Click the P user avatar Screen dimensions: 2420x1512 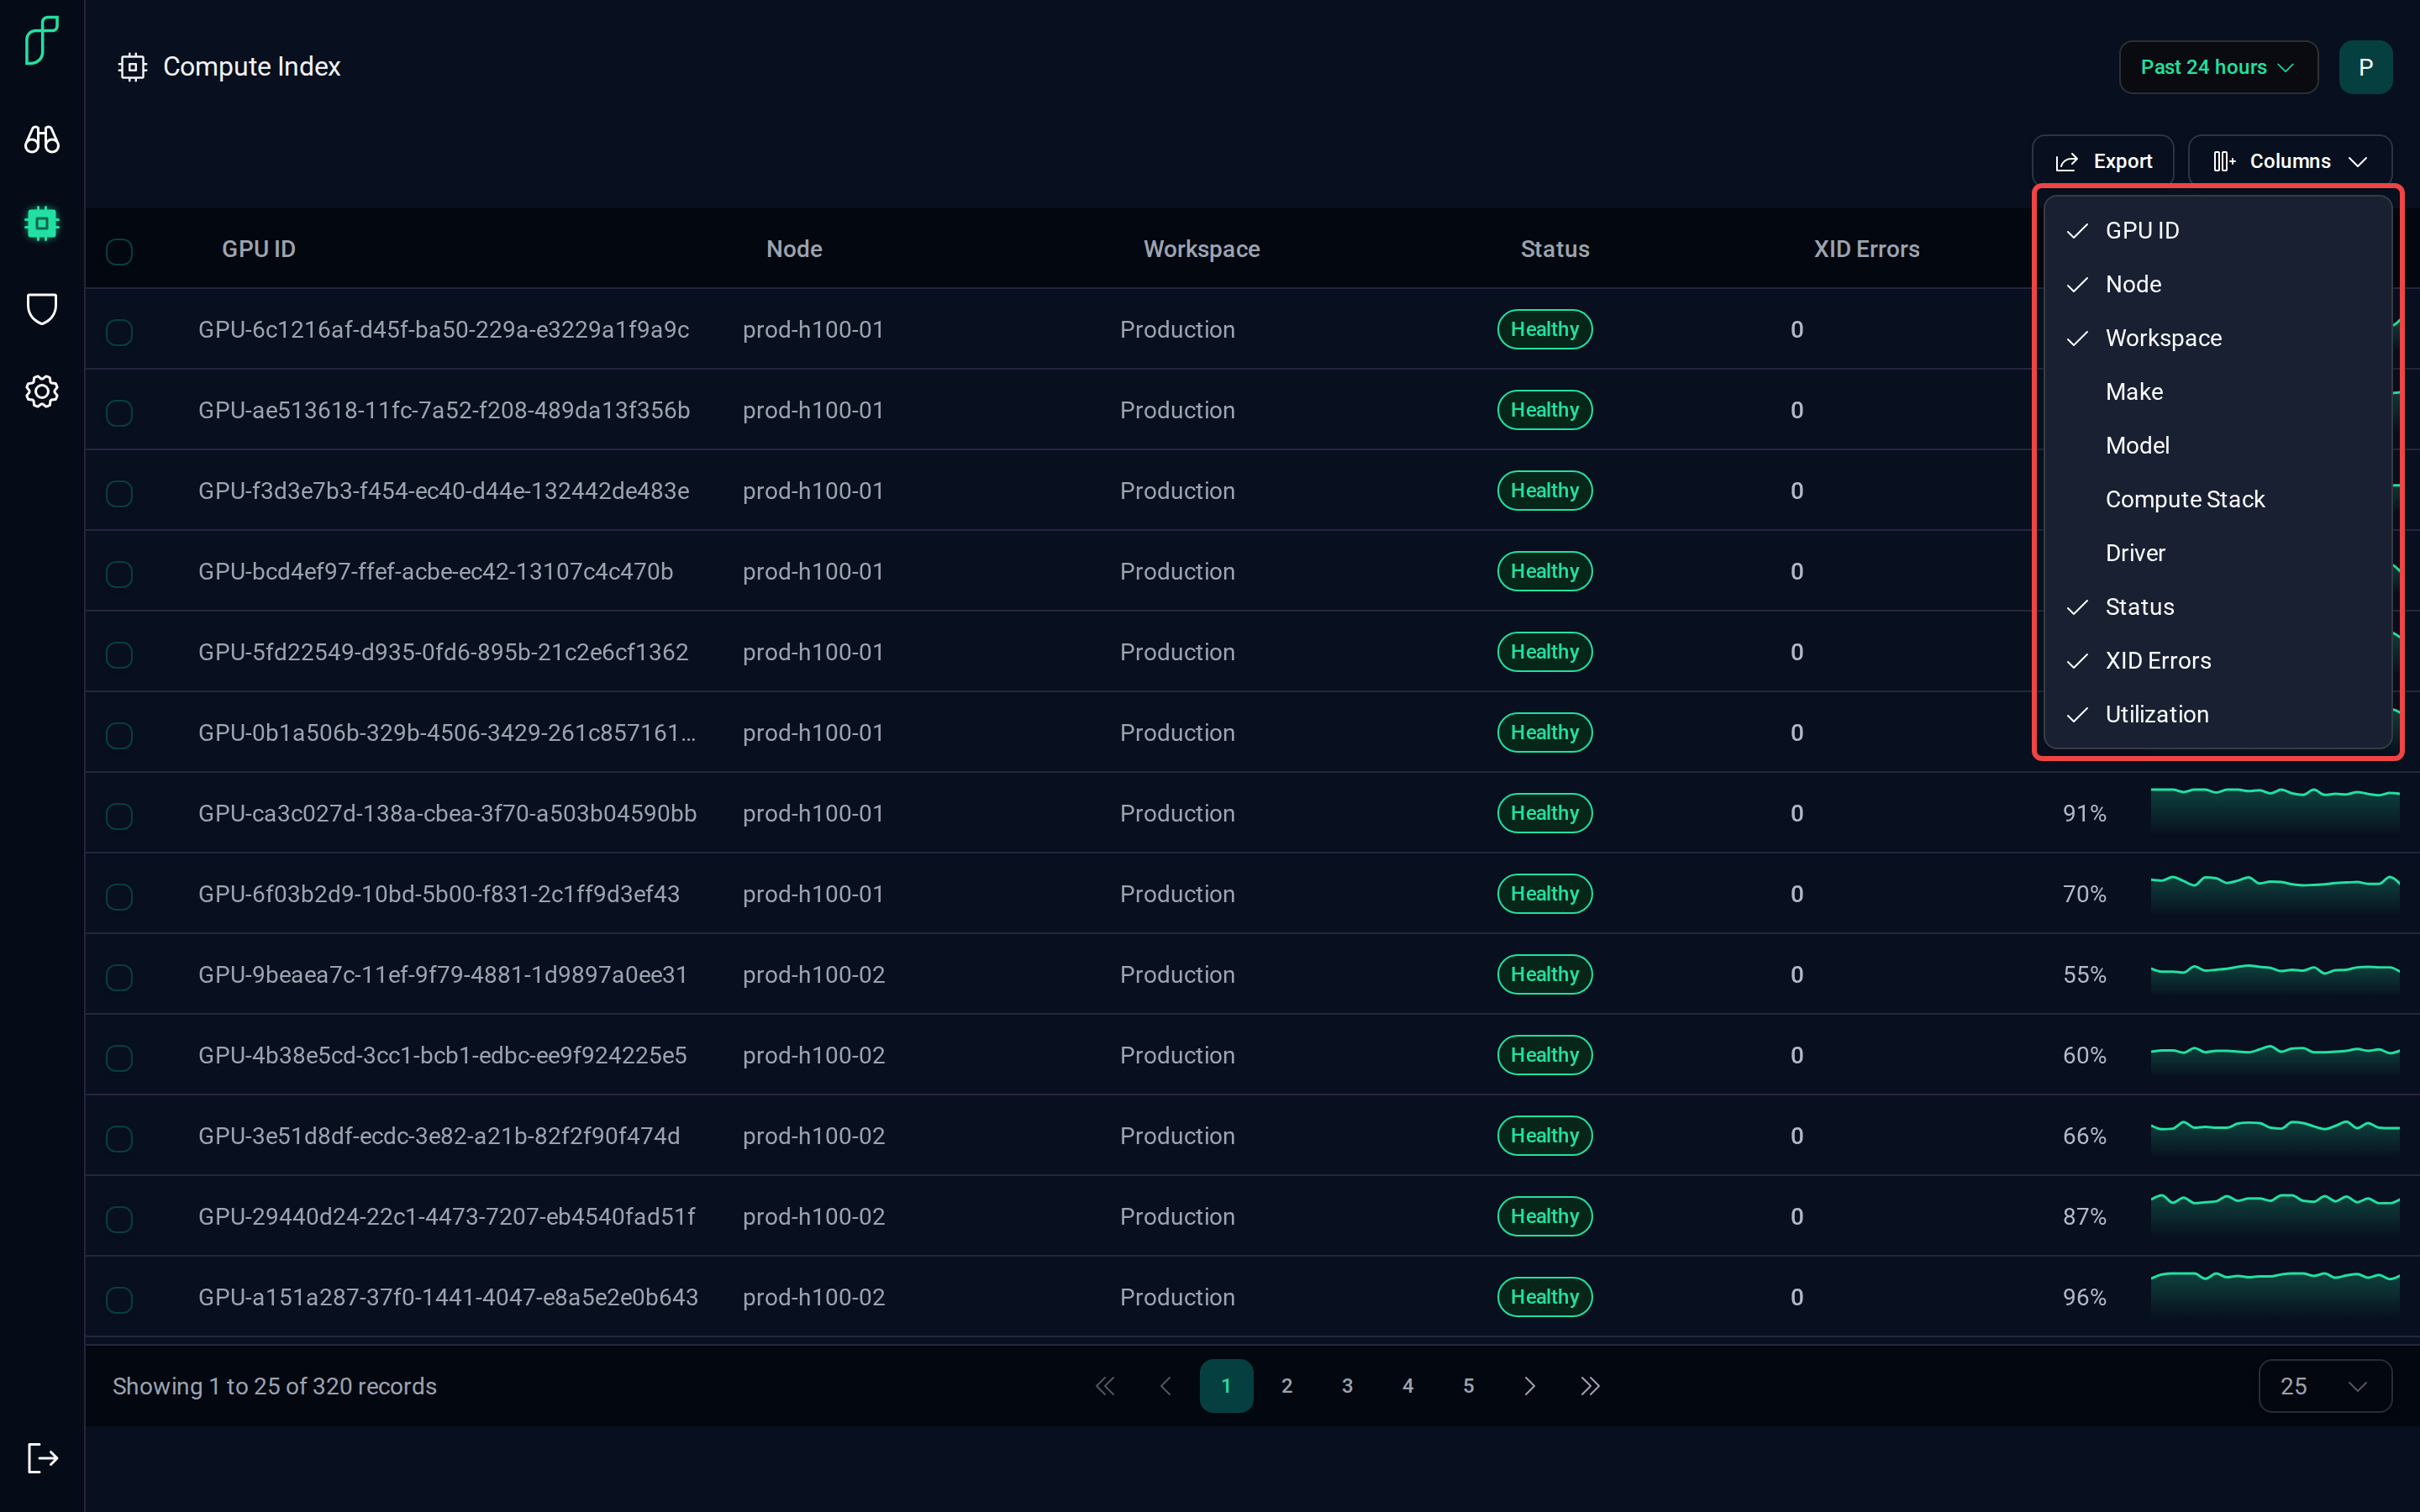(x=2365, y=67)
